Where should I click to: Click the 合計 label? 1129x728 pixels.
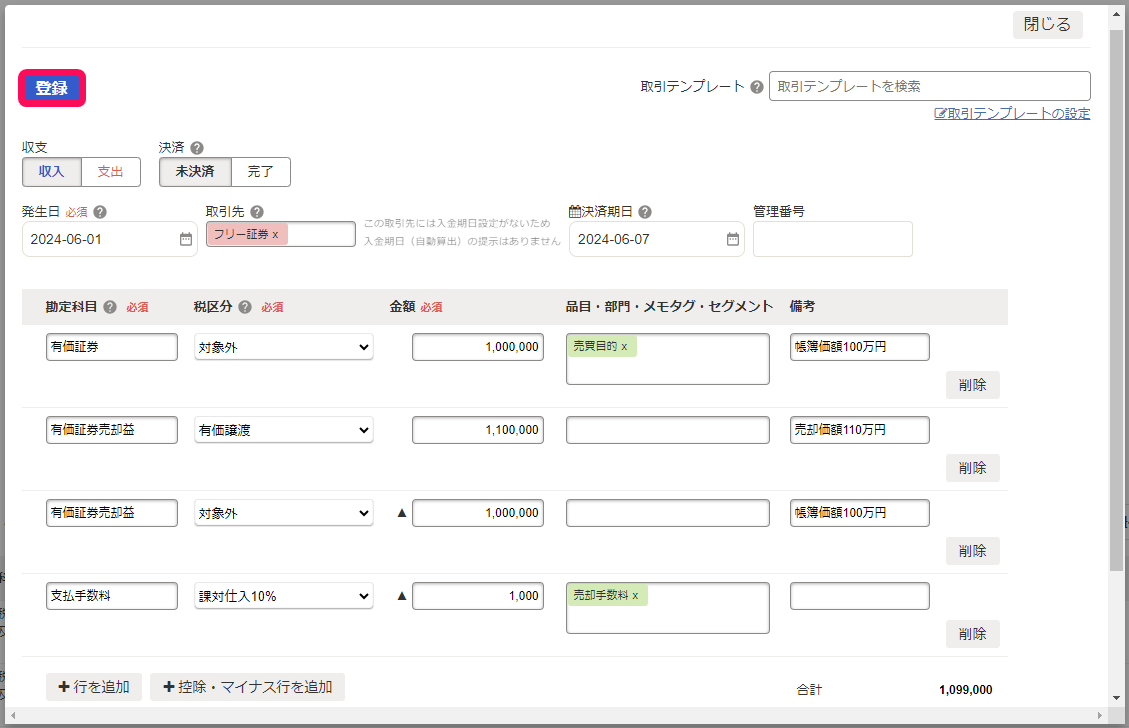[809, 690]
